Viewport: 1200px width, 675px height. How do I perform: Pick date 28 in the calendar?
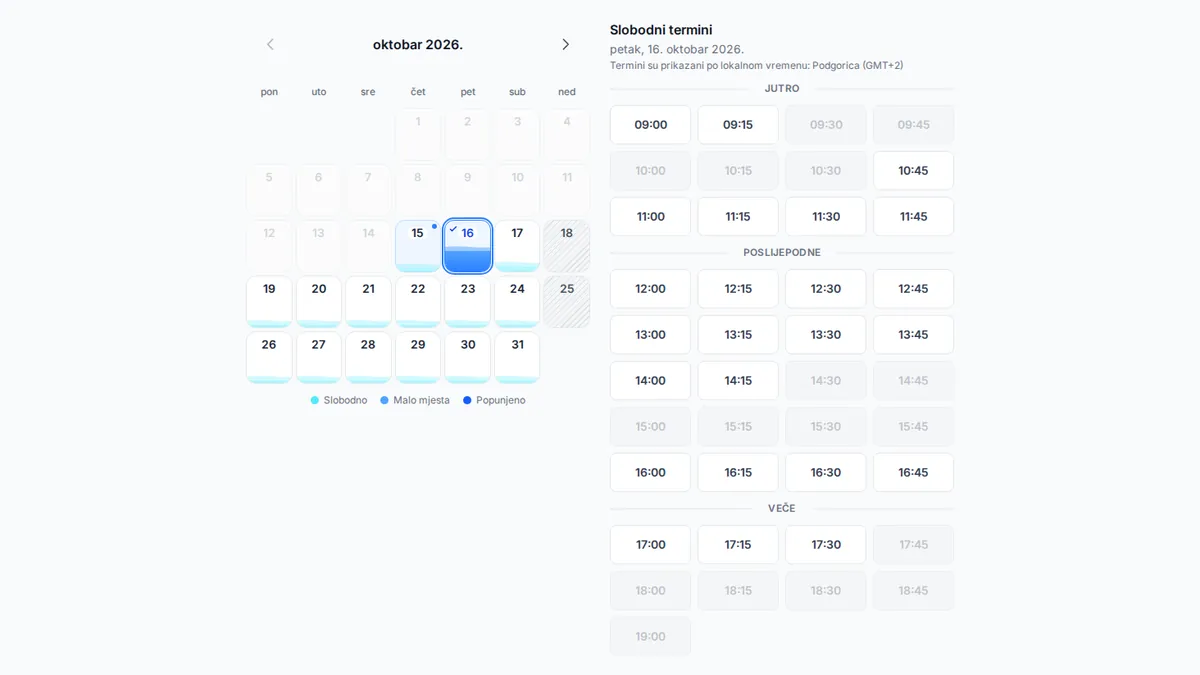coord(368,358)
